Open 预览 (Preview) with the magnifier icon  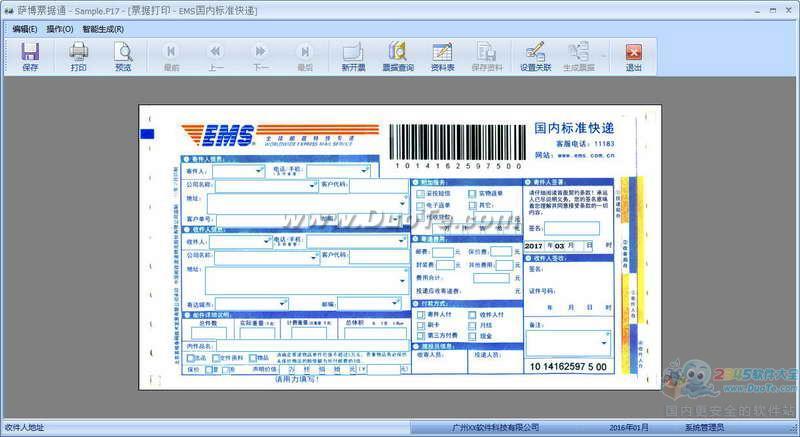pyautogui.click(x=123, y=53)
